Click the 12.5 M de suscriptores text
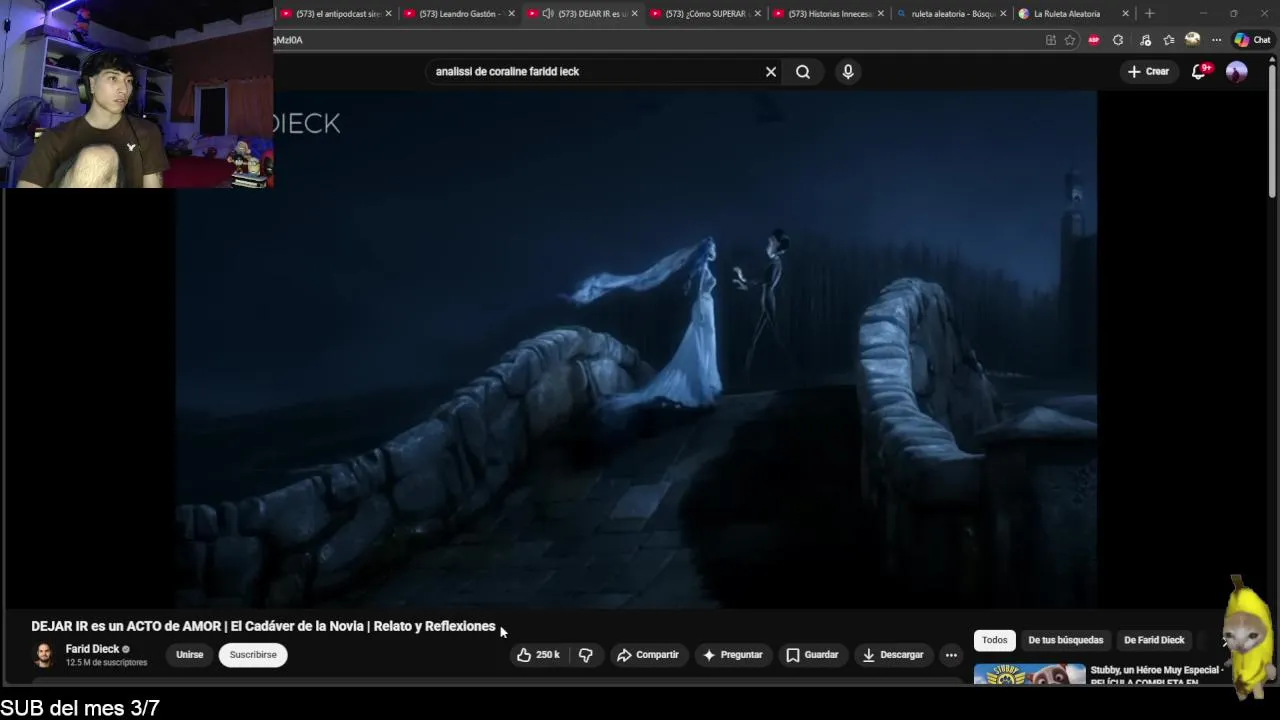This screenshot has width=1280, height=720. click(106, 663)
